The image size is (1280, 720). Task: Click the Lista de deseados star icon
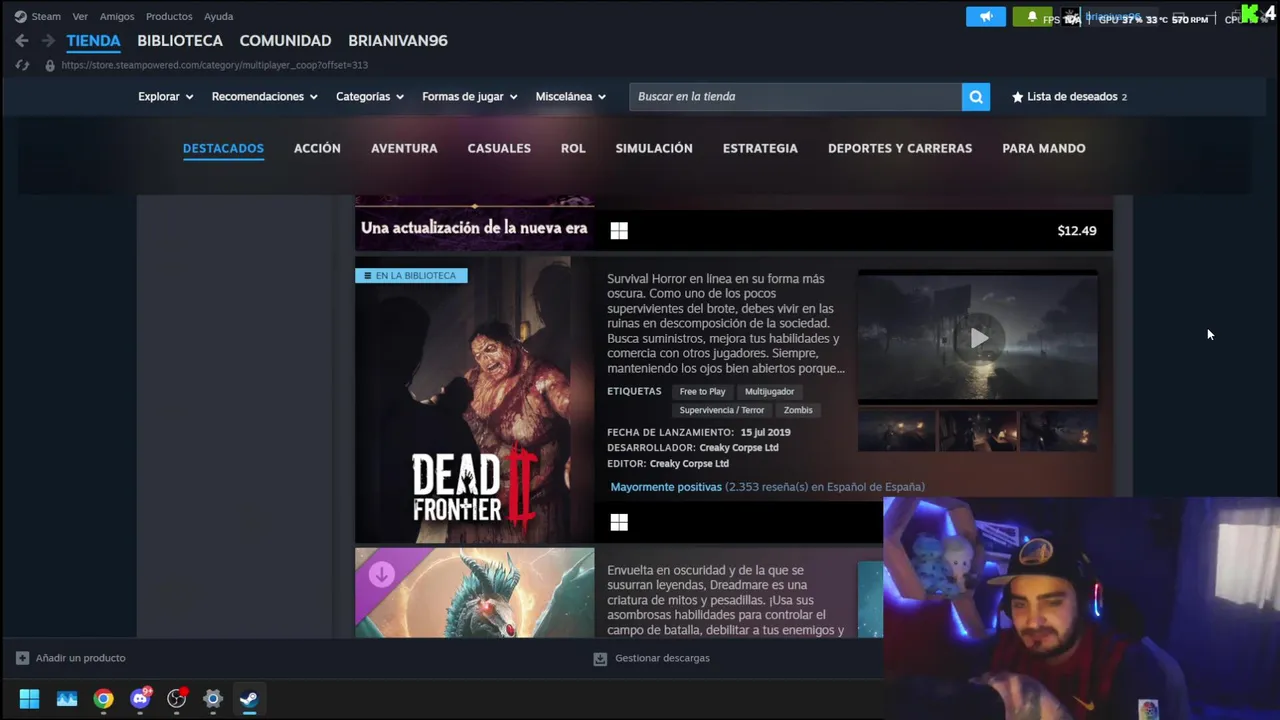click(x=1017, y=97)
